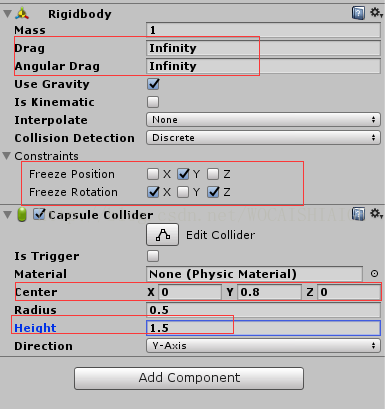Disable the Capsule Collider component checkbox
This screenshot has height=409, width=385.
coord(39,214)
